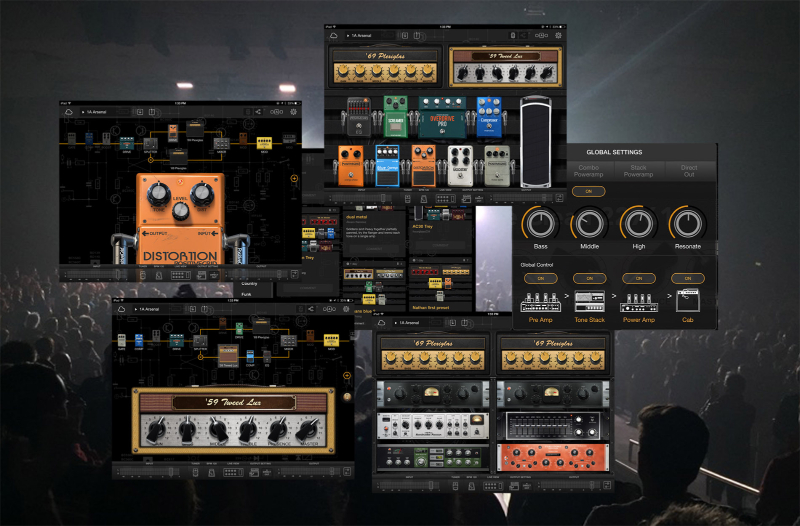
Task: Click the orange plus add icon in distortion window
Action: [294, 179]
